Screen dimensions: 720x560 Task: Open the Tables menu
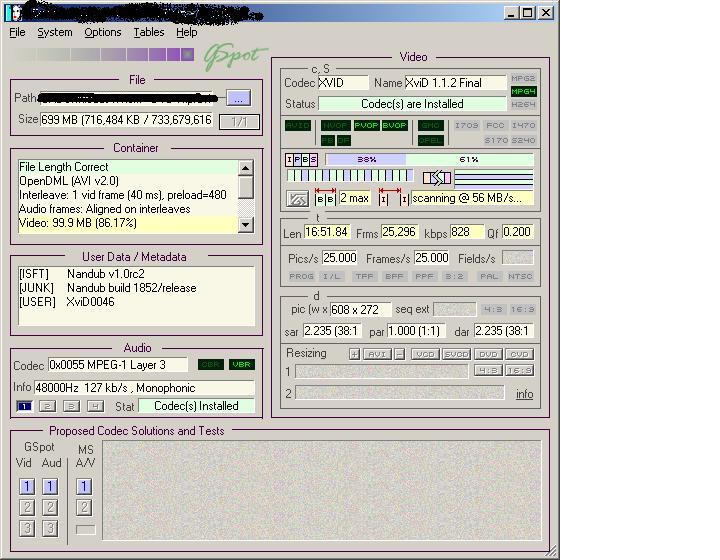[x=149, y=32]
